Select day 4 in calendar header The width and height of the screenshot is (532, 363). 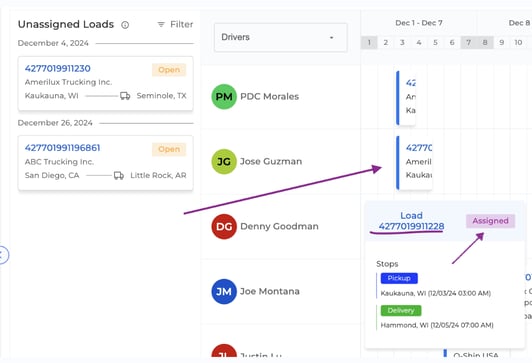[419, 43]
